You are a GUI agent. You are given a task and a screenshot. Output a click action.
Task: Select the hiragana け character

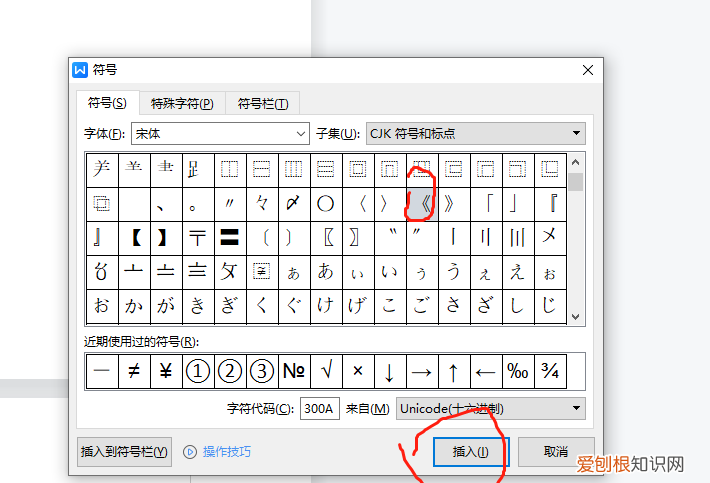click(x=326, y=306)
